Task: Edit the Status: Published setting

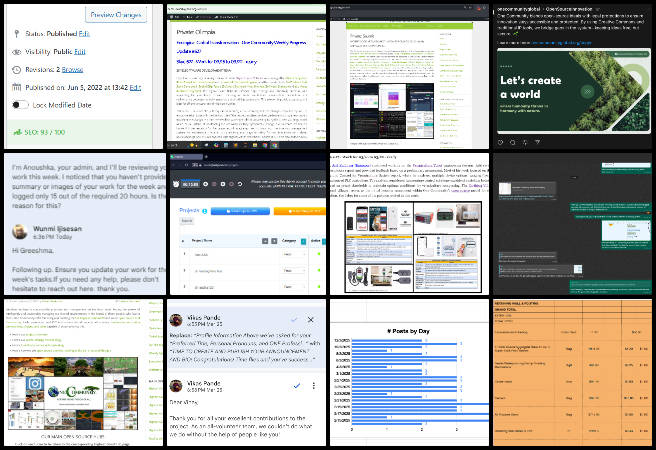Action: click(x=84, y=33)
